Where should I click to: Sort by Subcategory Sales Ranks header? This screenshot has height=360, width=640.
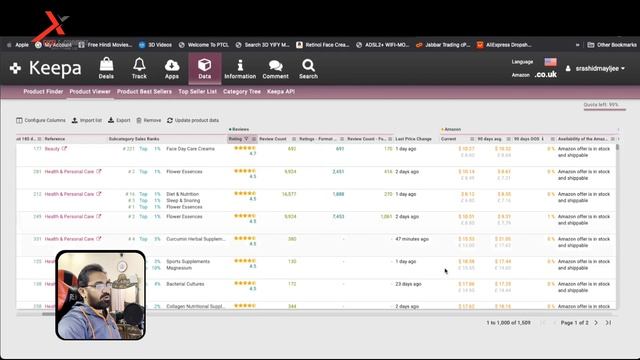pyautogui.click(x=134, y=139)
